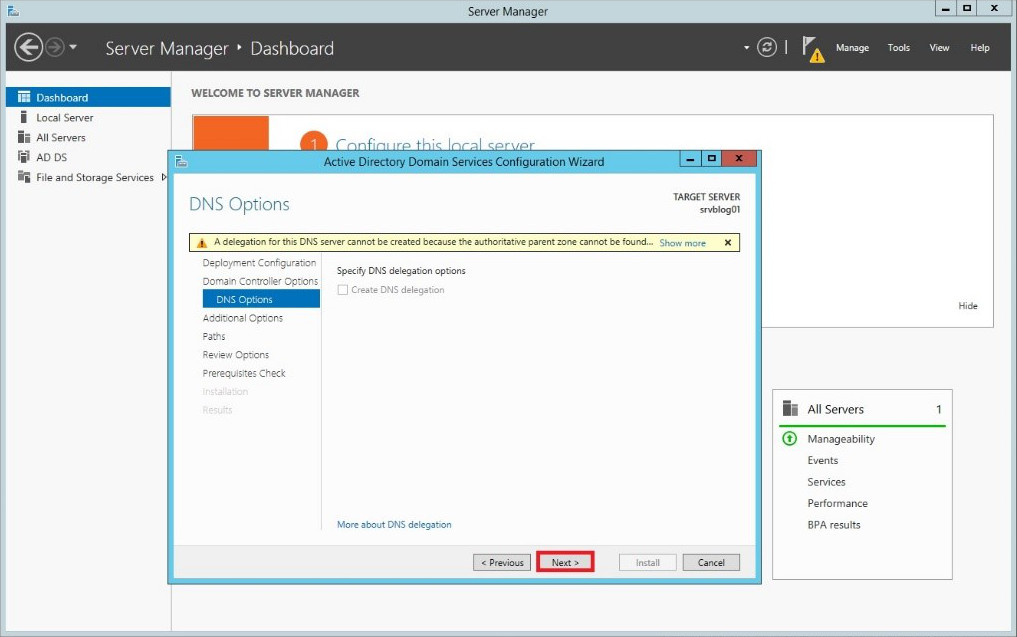The image size is (1017, 637).
Task: Expand File and Storage Services arrow
Action: [164, 177]
